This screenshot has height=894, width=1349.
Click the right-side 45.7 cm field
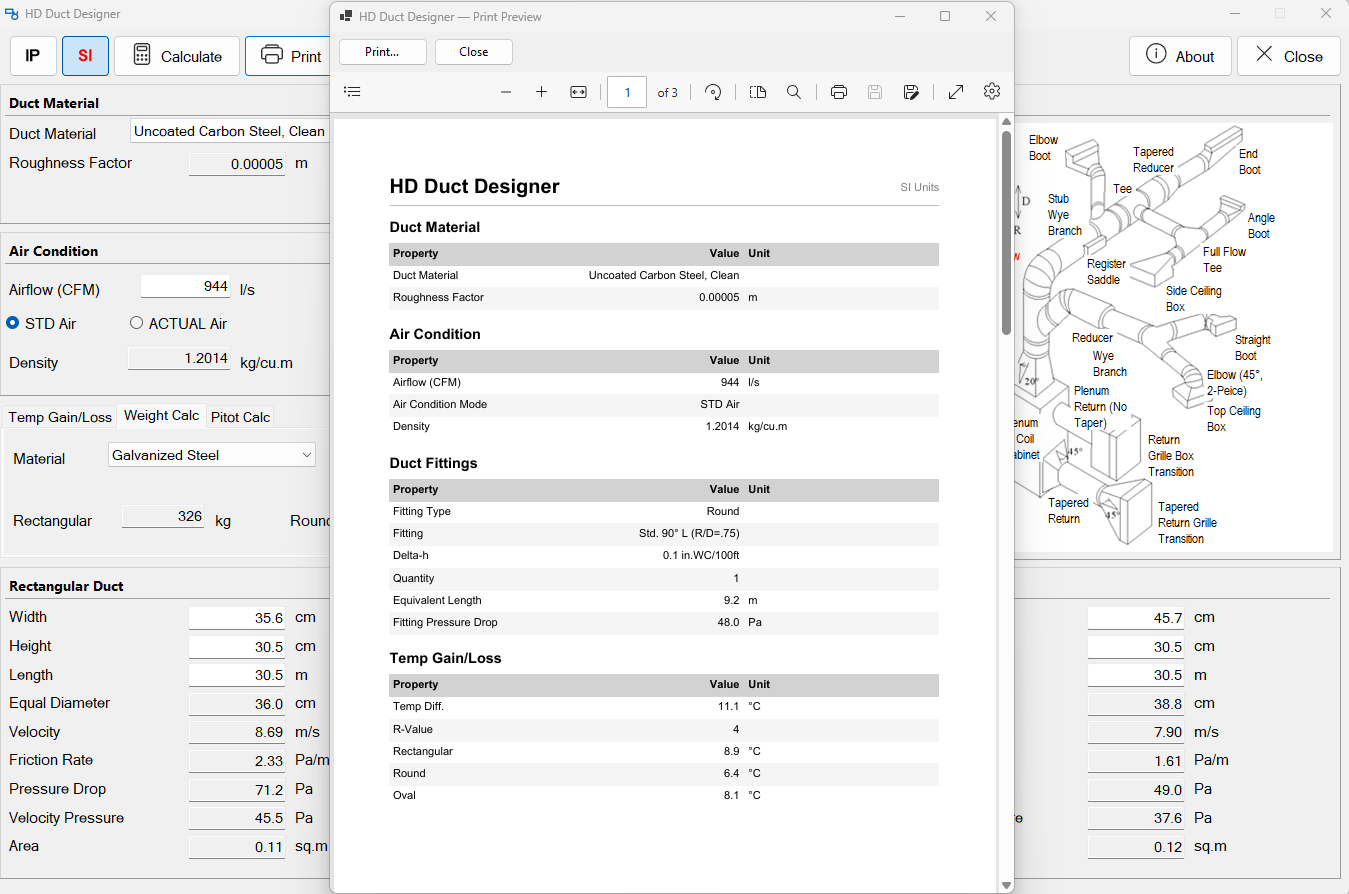point(1136,618)
